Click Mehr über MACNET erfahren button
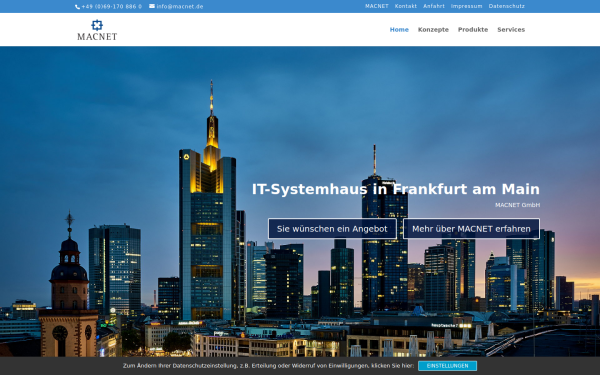Screen dimensions: 600x375 (471, 229)
